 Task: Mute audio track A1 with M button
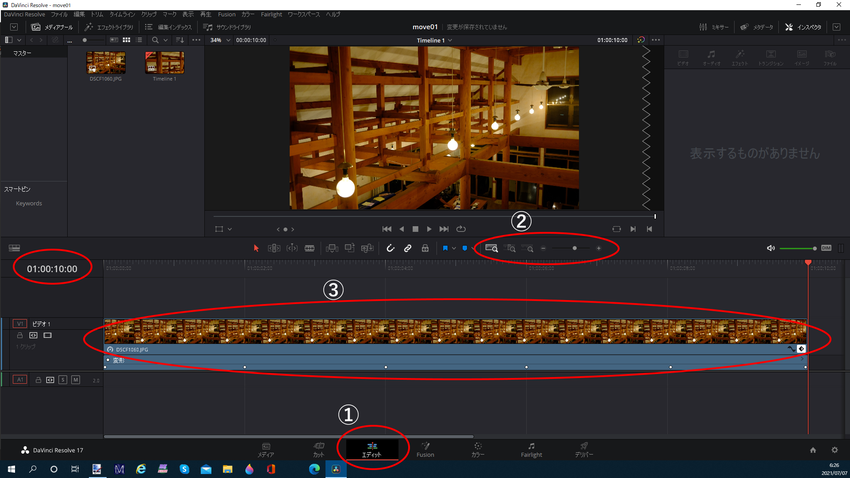tap(75, 380)
